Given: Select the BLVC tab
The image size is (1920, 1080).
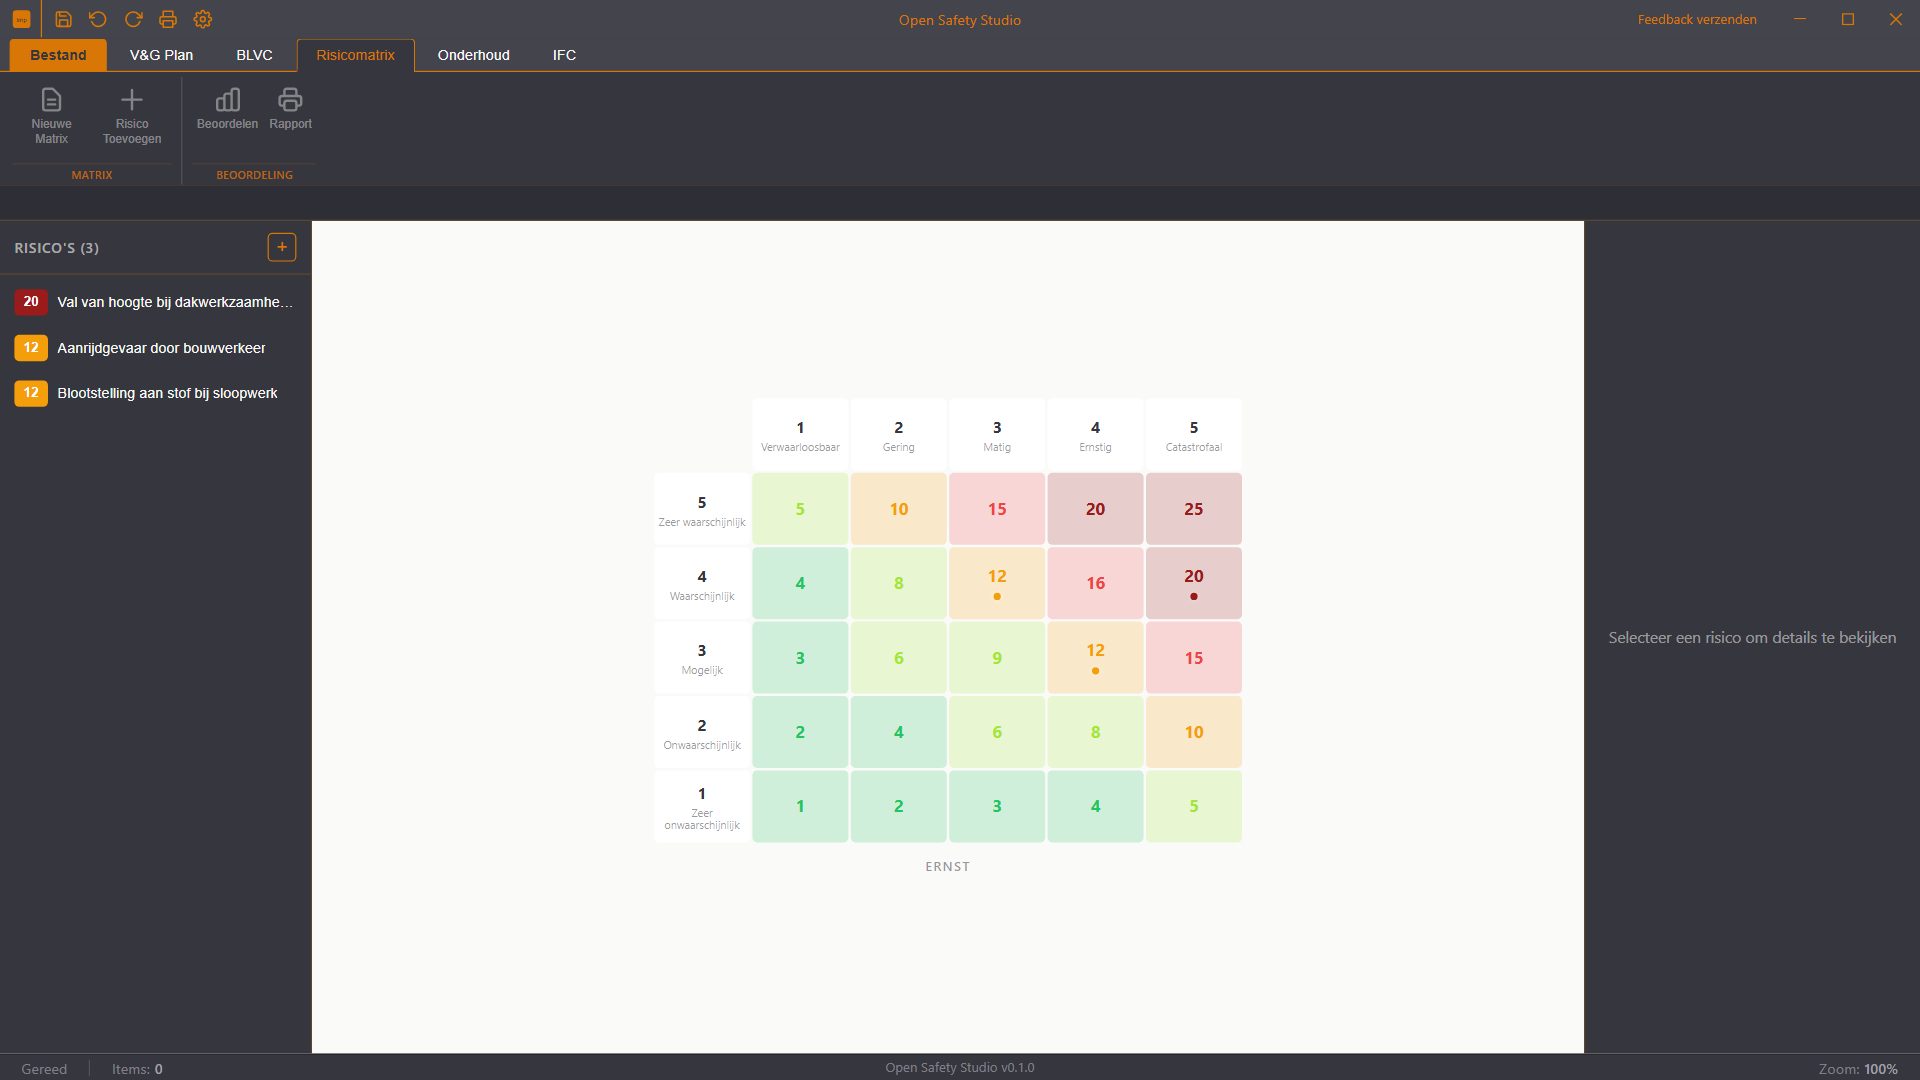Looking at the screenshot, I should point(254,55).
